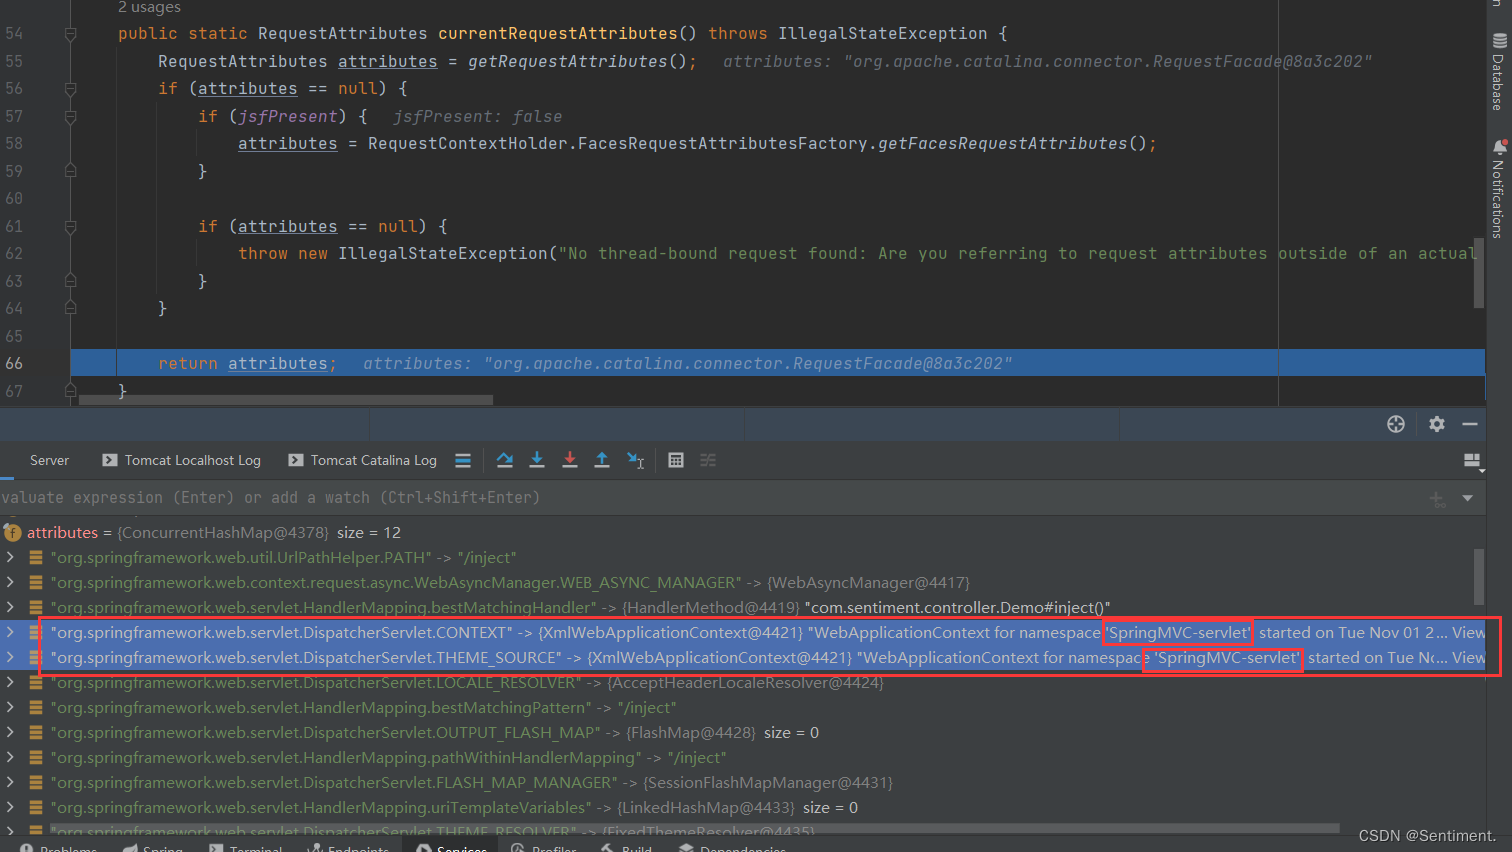Click the '2 usages' inlay hint

tap(149, 8)
